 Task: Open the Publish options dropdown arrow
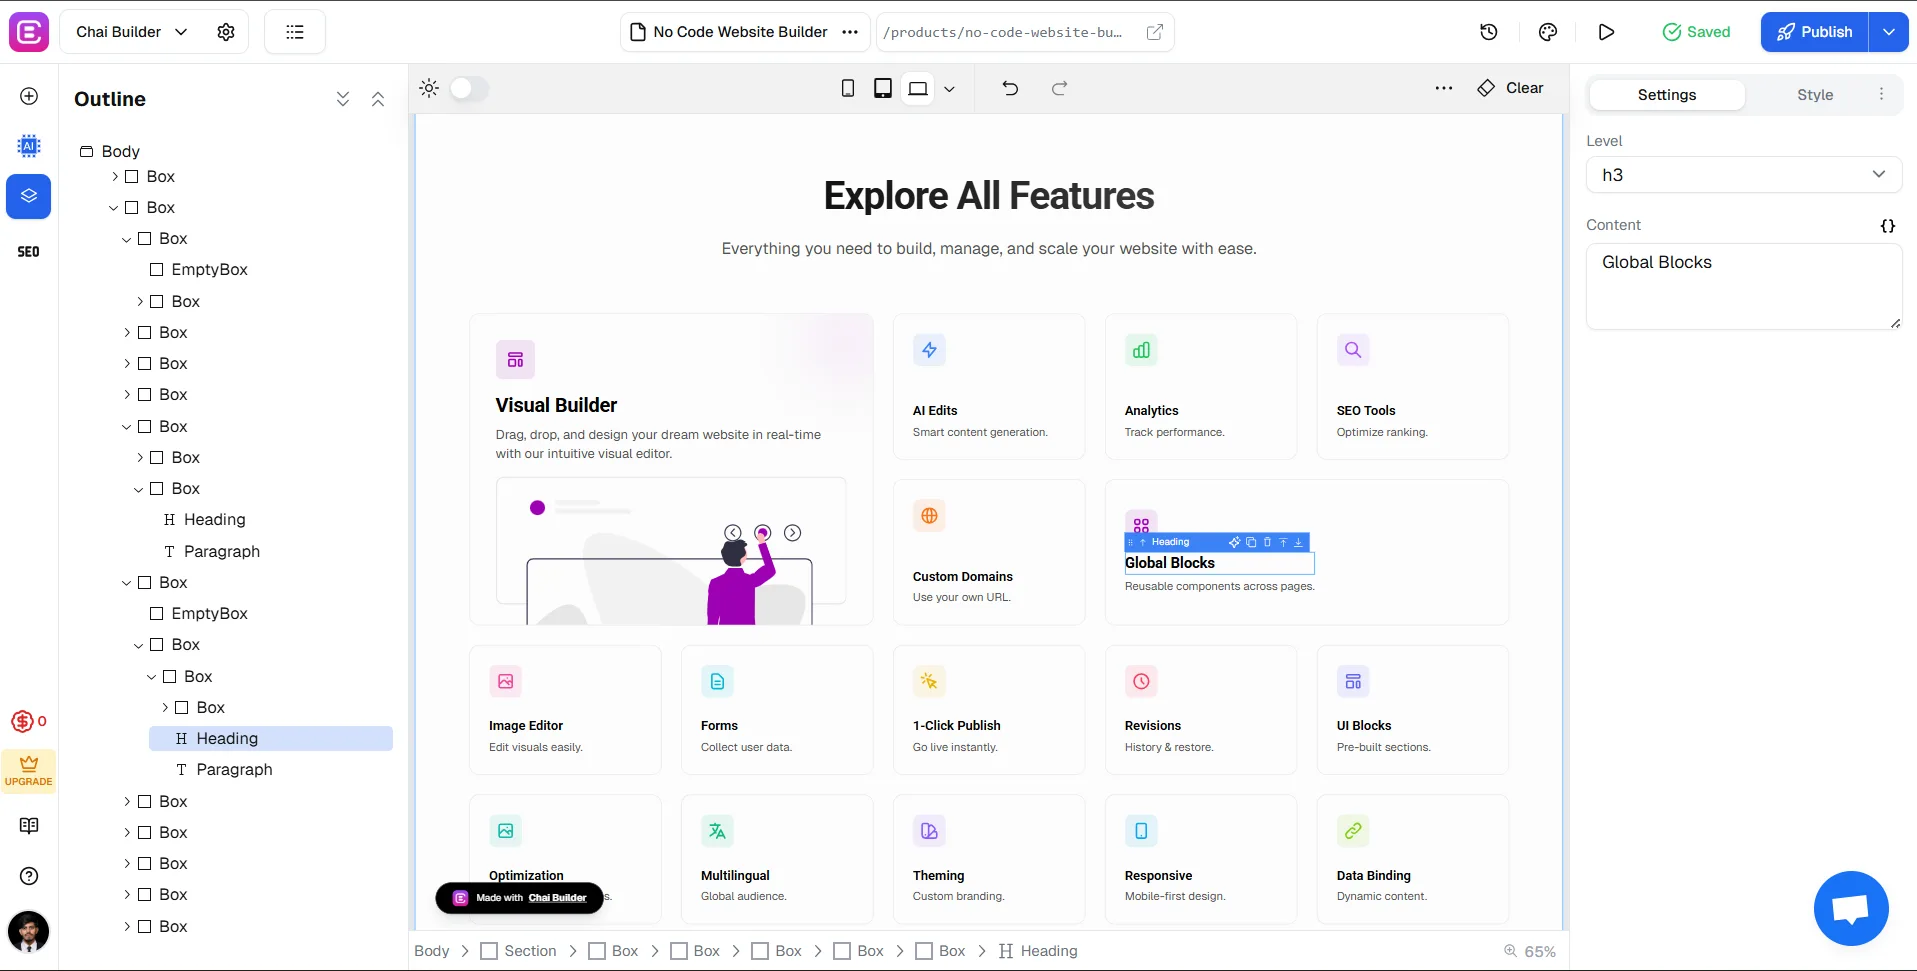click(1888, 32)
